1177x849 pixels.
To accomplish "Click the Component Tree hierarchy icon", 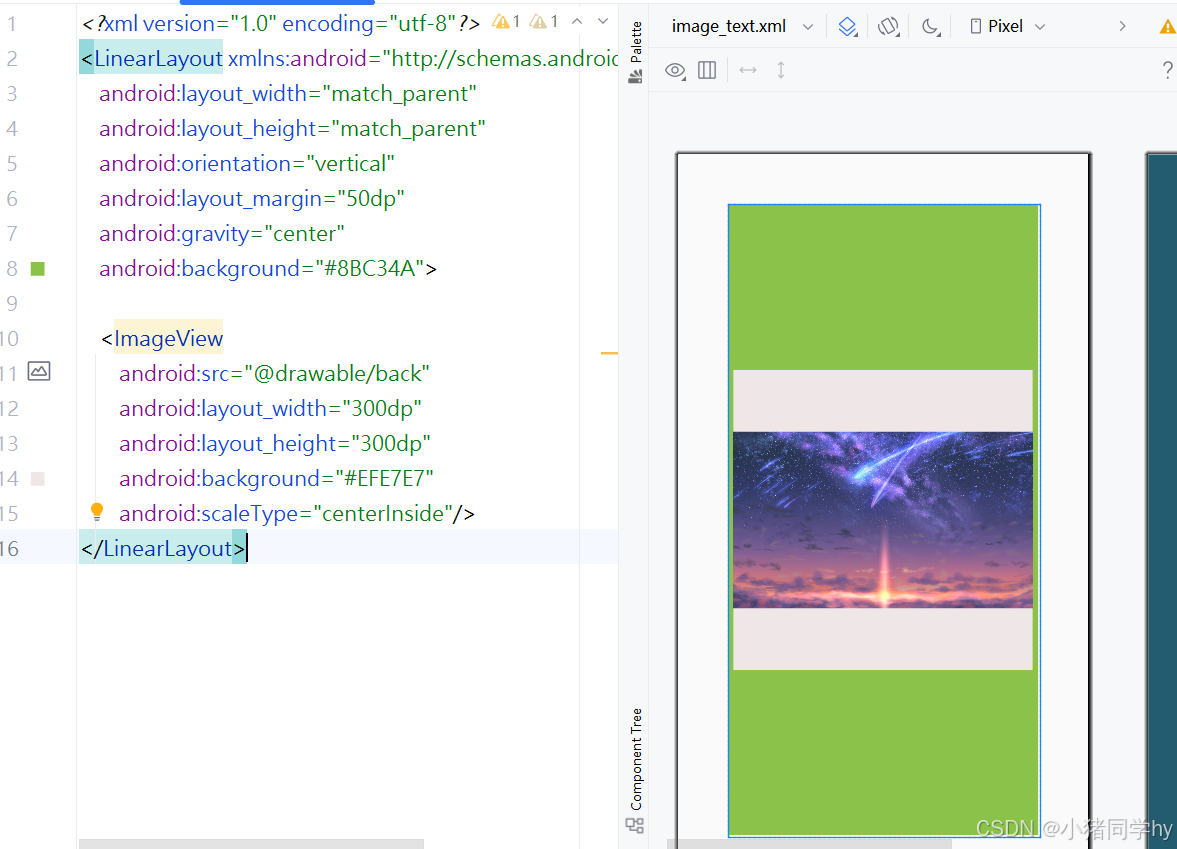I will click(635, 825).
